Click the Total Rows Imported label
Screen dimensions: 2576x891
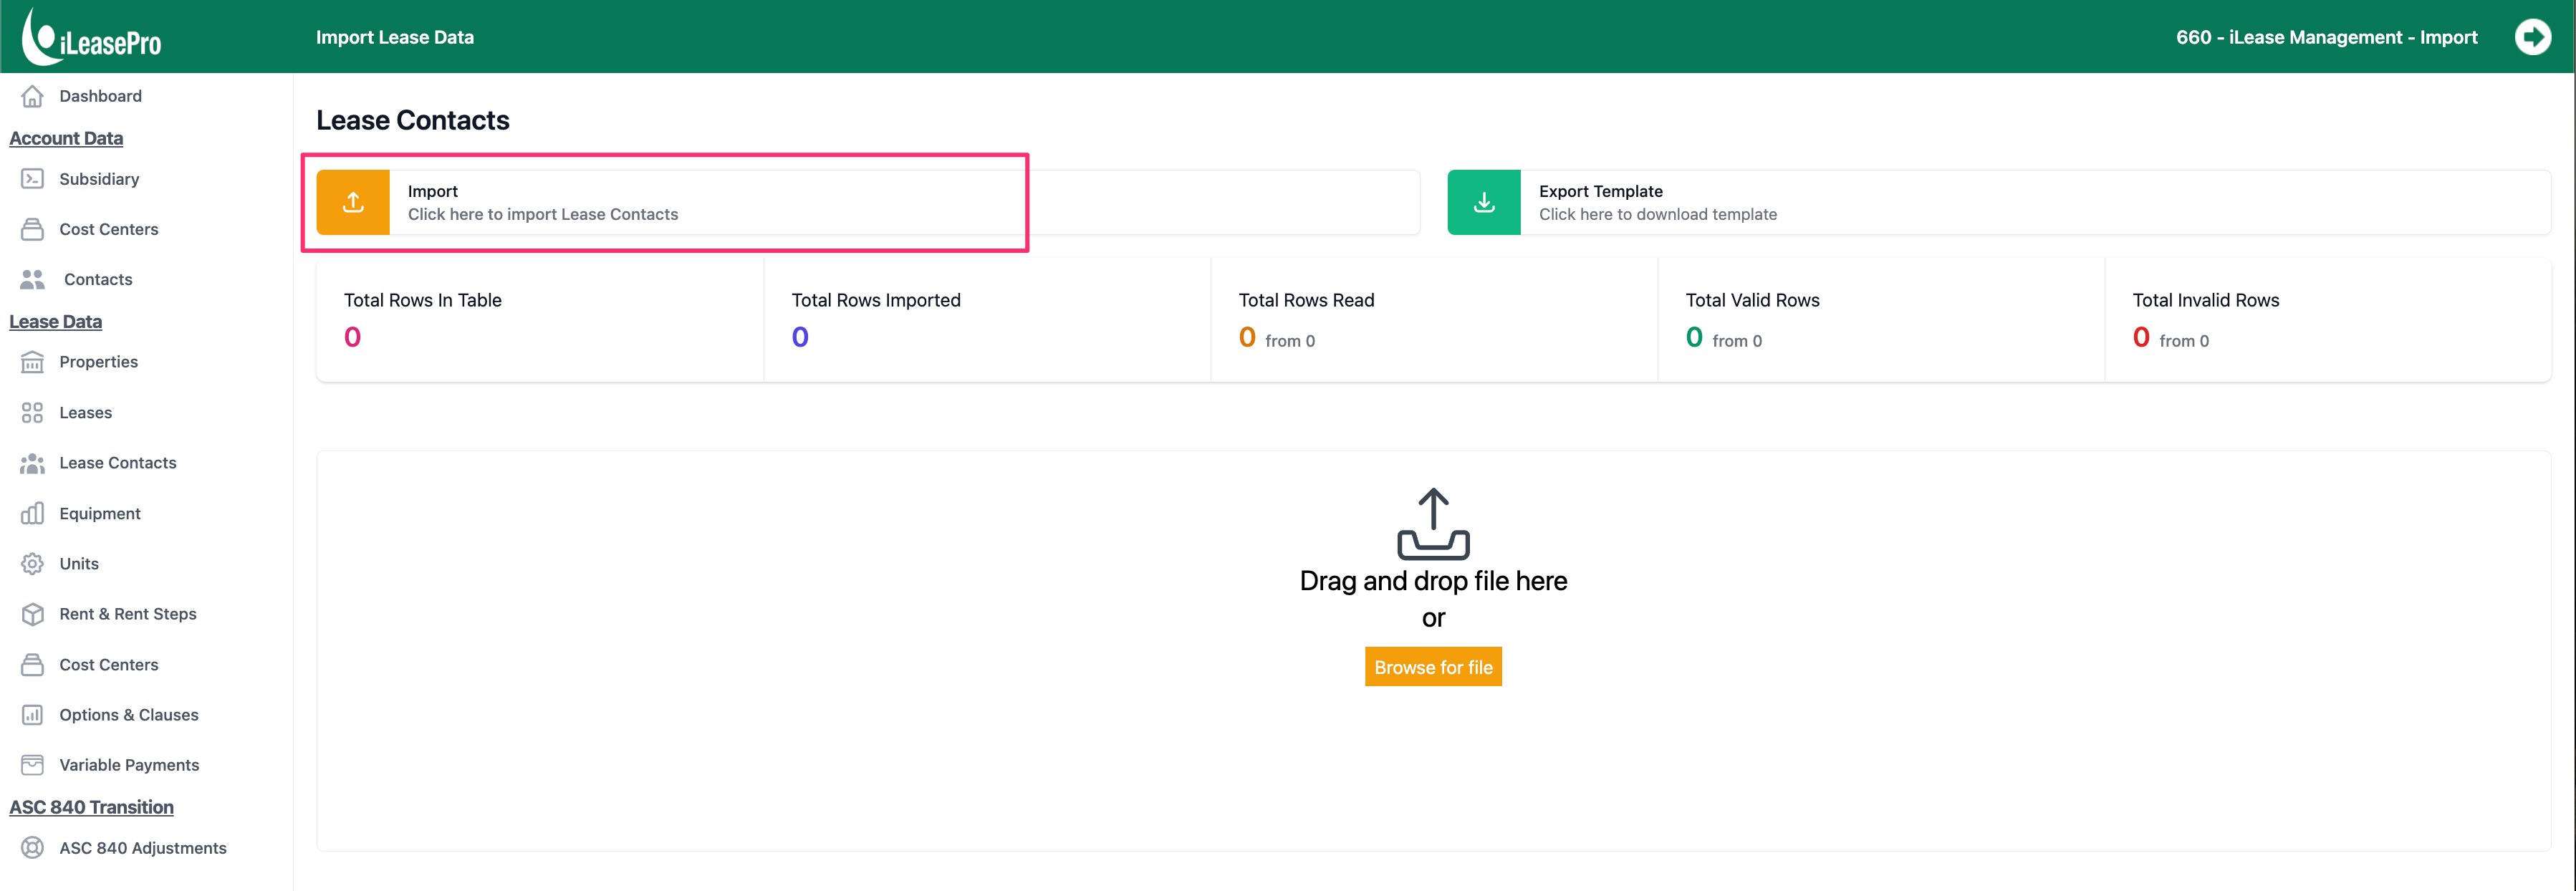[875, 300]
